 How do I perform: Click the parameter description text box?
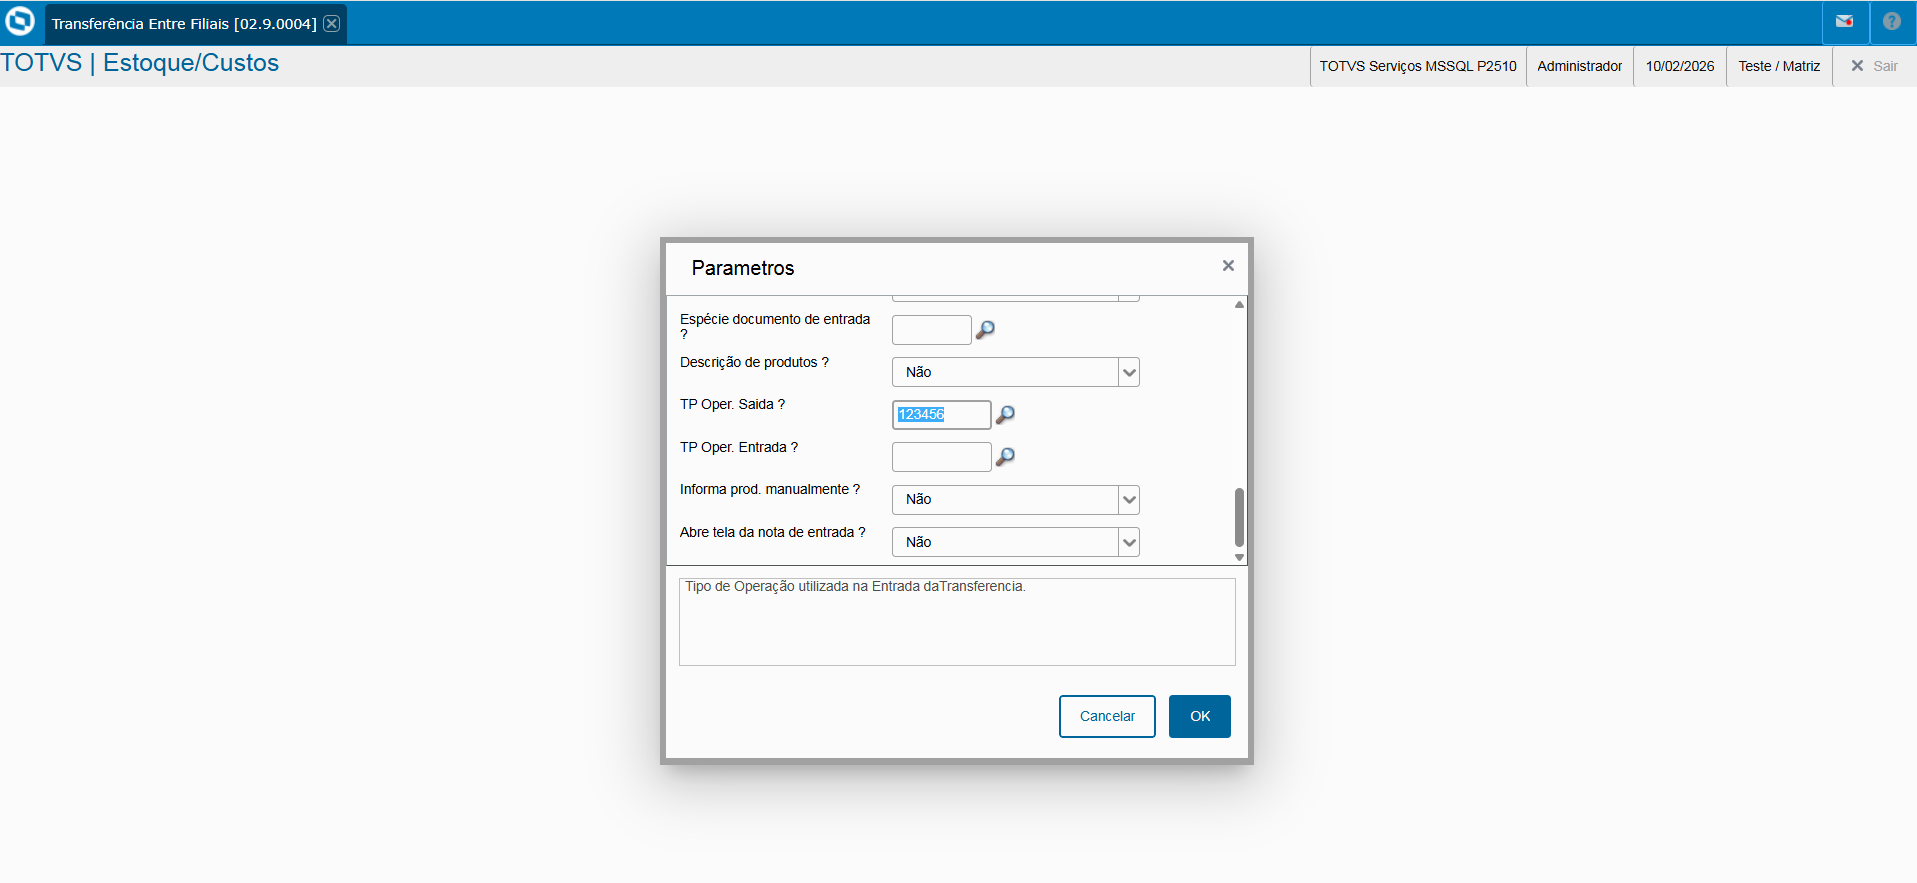[x=957, y=622]
